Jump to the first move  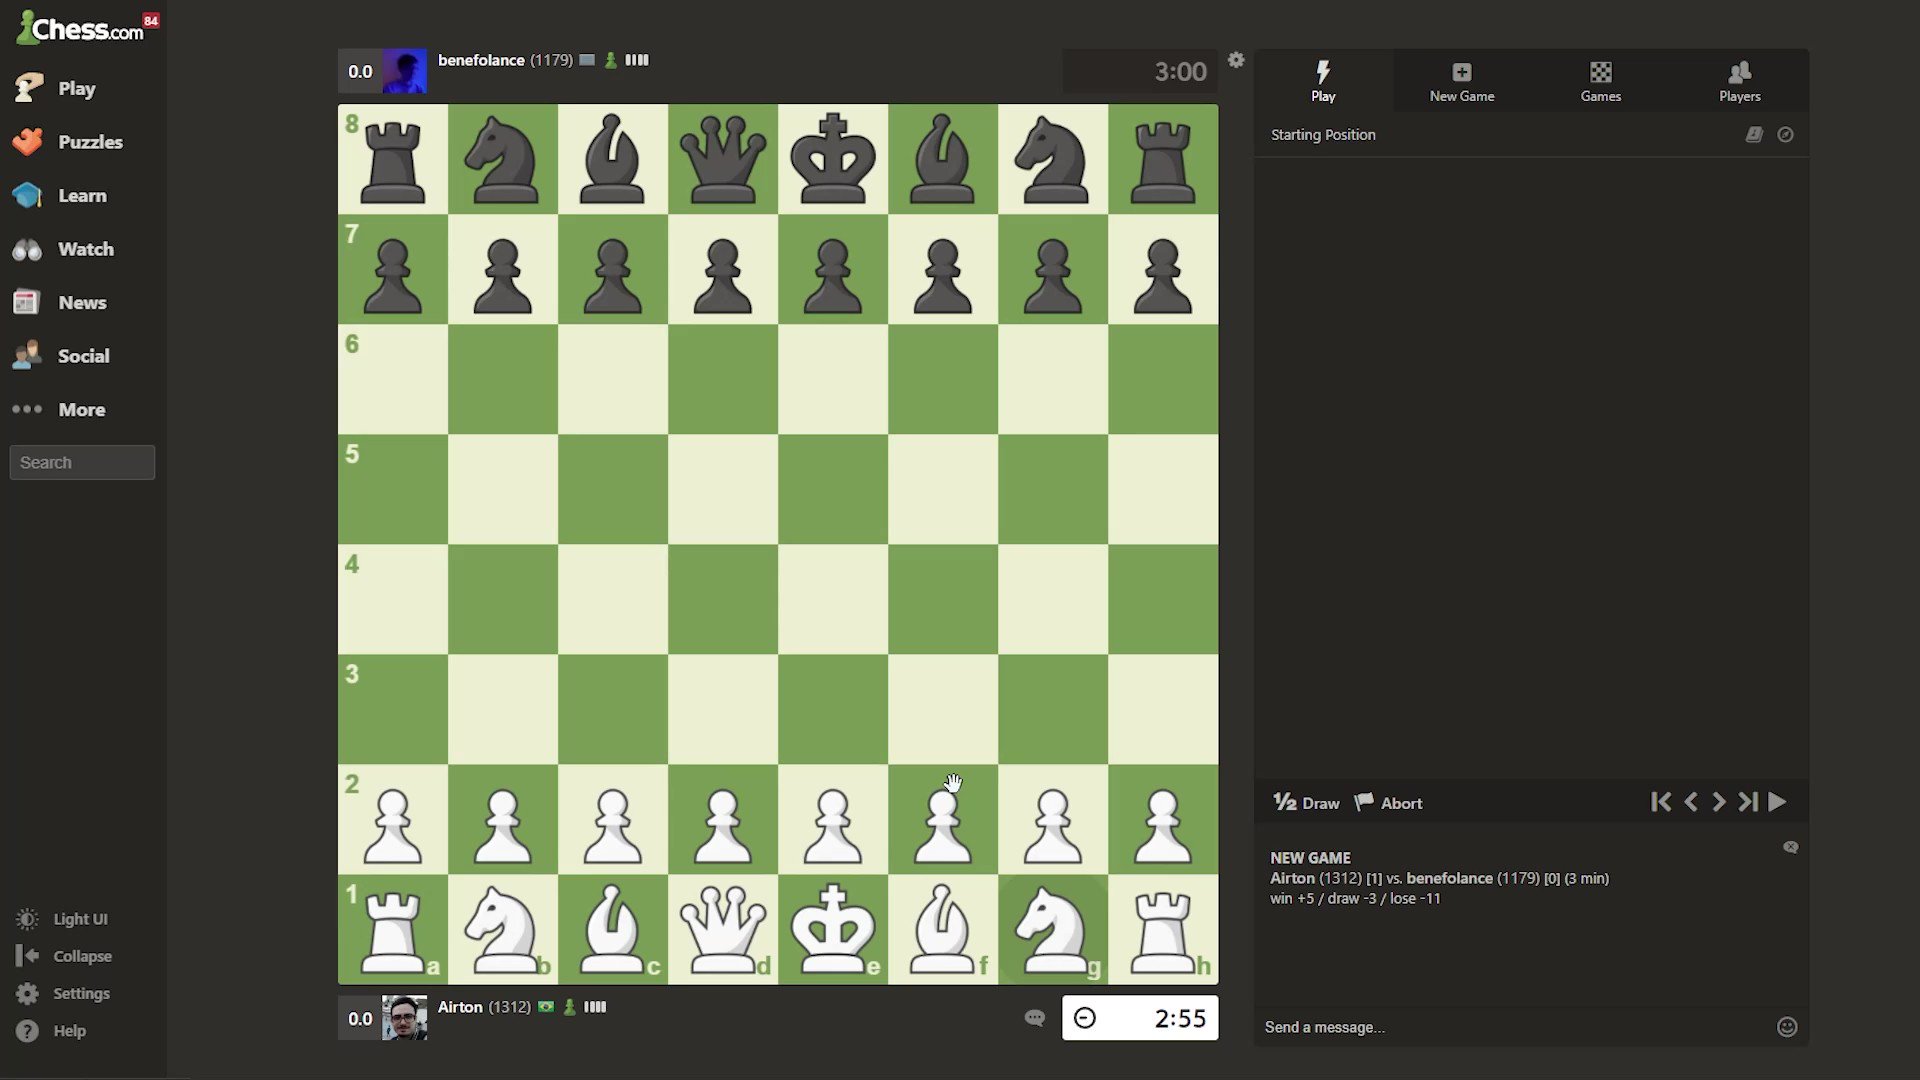pos(1661,802)
